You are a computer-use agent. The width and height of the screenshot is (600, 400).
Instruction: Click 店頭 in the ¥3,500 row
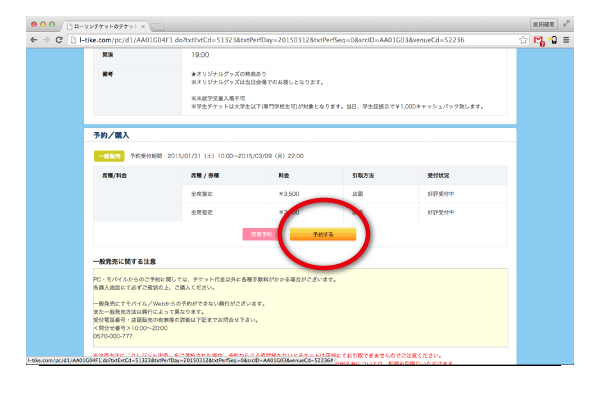(x=357, y=194)
